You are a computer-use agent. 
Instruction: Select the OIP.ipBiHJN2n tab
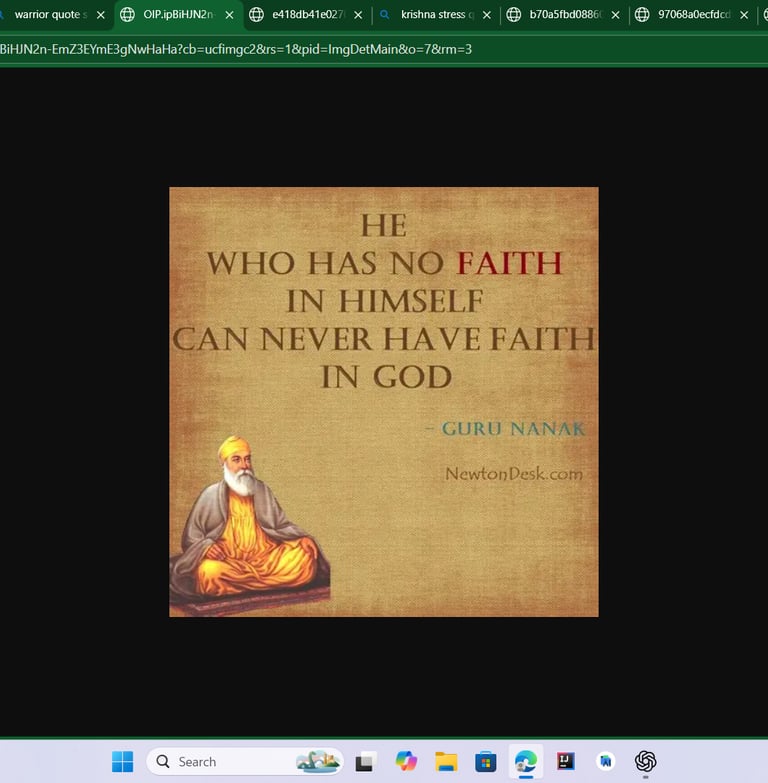coord(179,14)
